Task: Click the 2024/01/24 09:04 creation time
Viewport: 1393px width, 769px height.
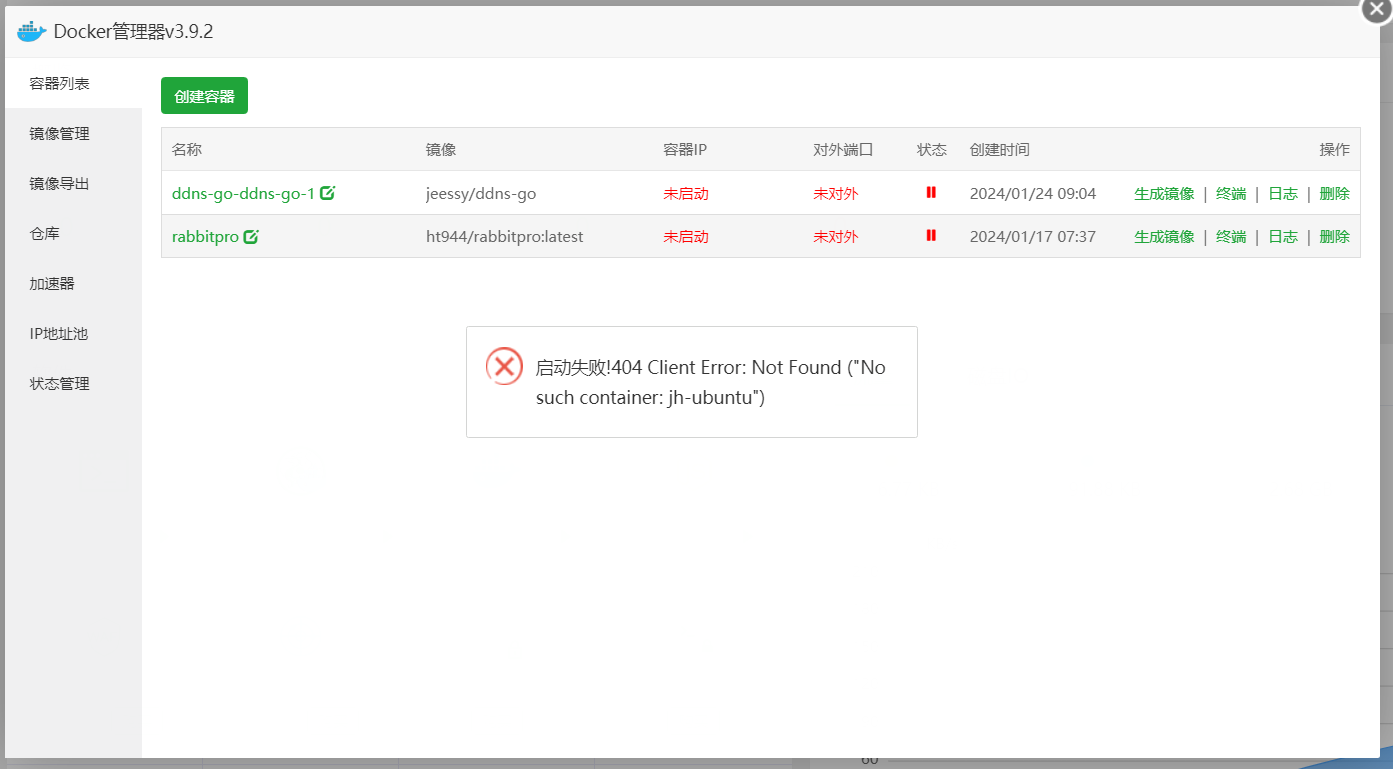Action: point(1033,193)
